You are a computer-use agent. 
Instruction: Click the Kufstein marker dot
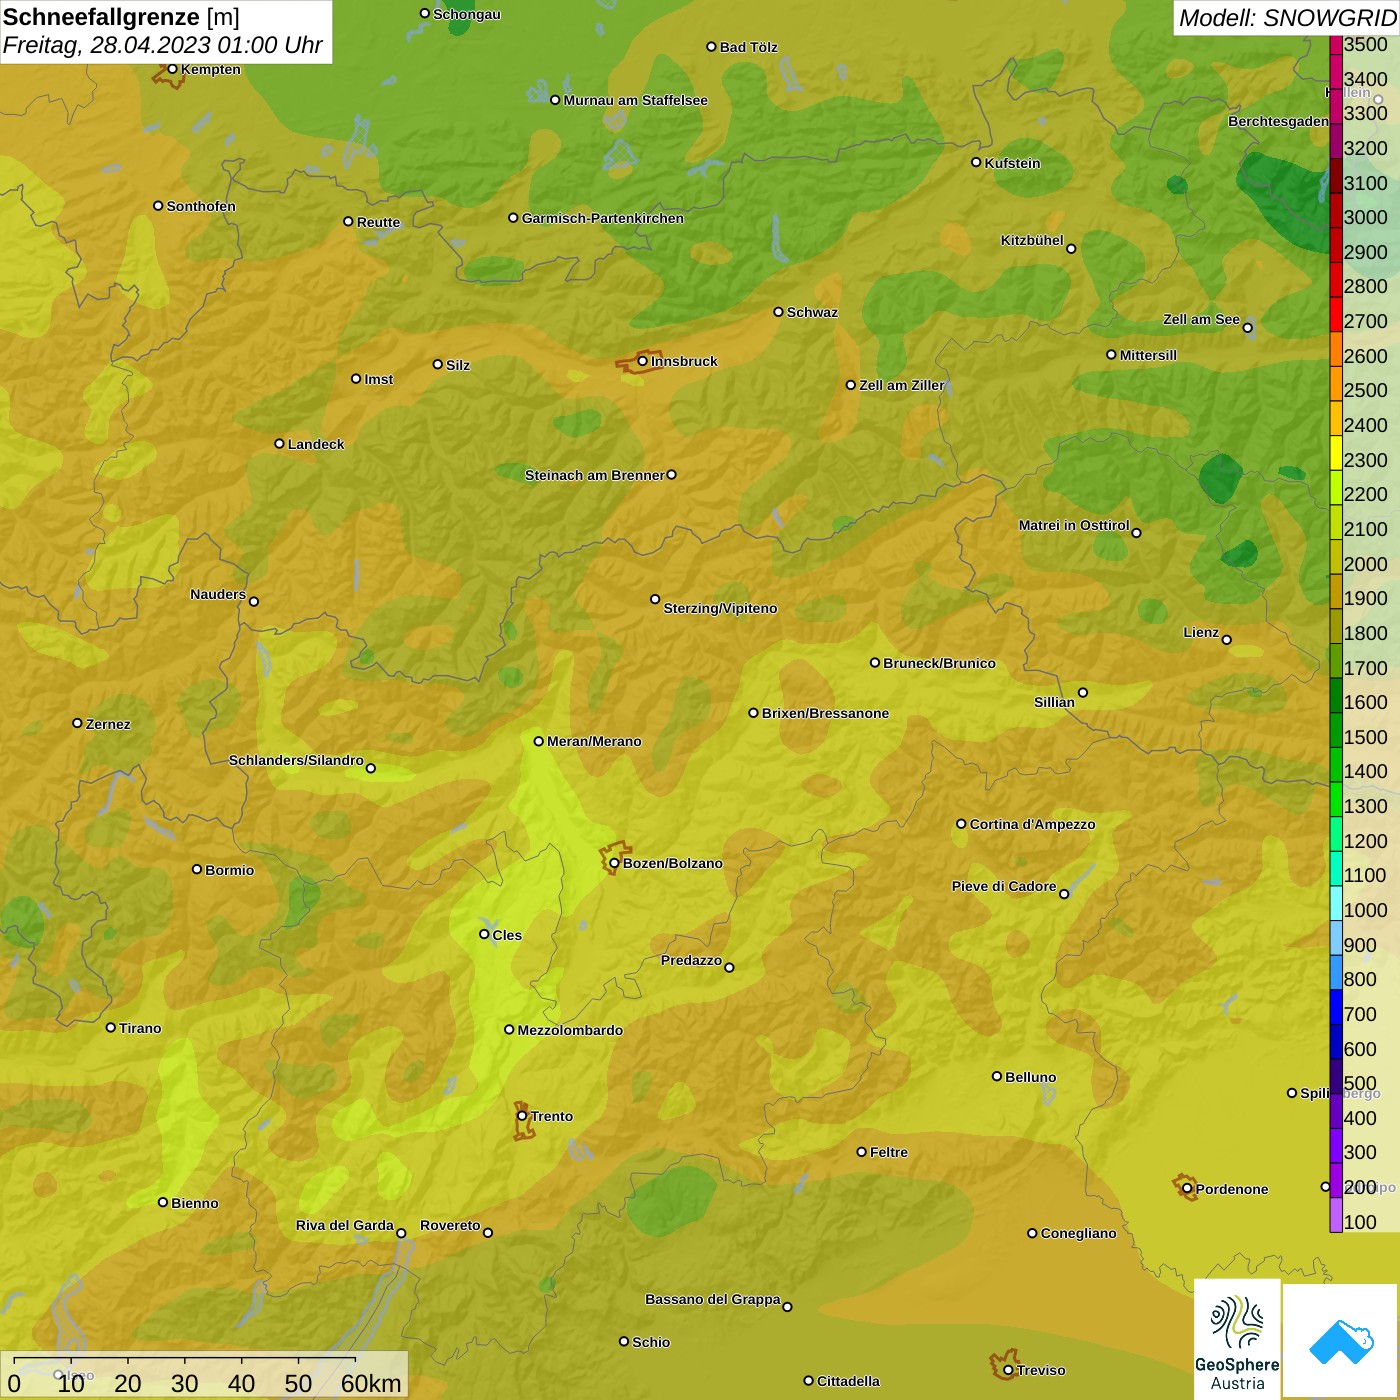click(x=976, y=162)
